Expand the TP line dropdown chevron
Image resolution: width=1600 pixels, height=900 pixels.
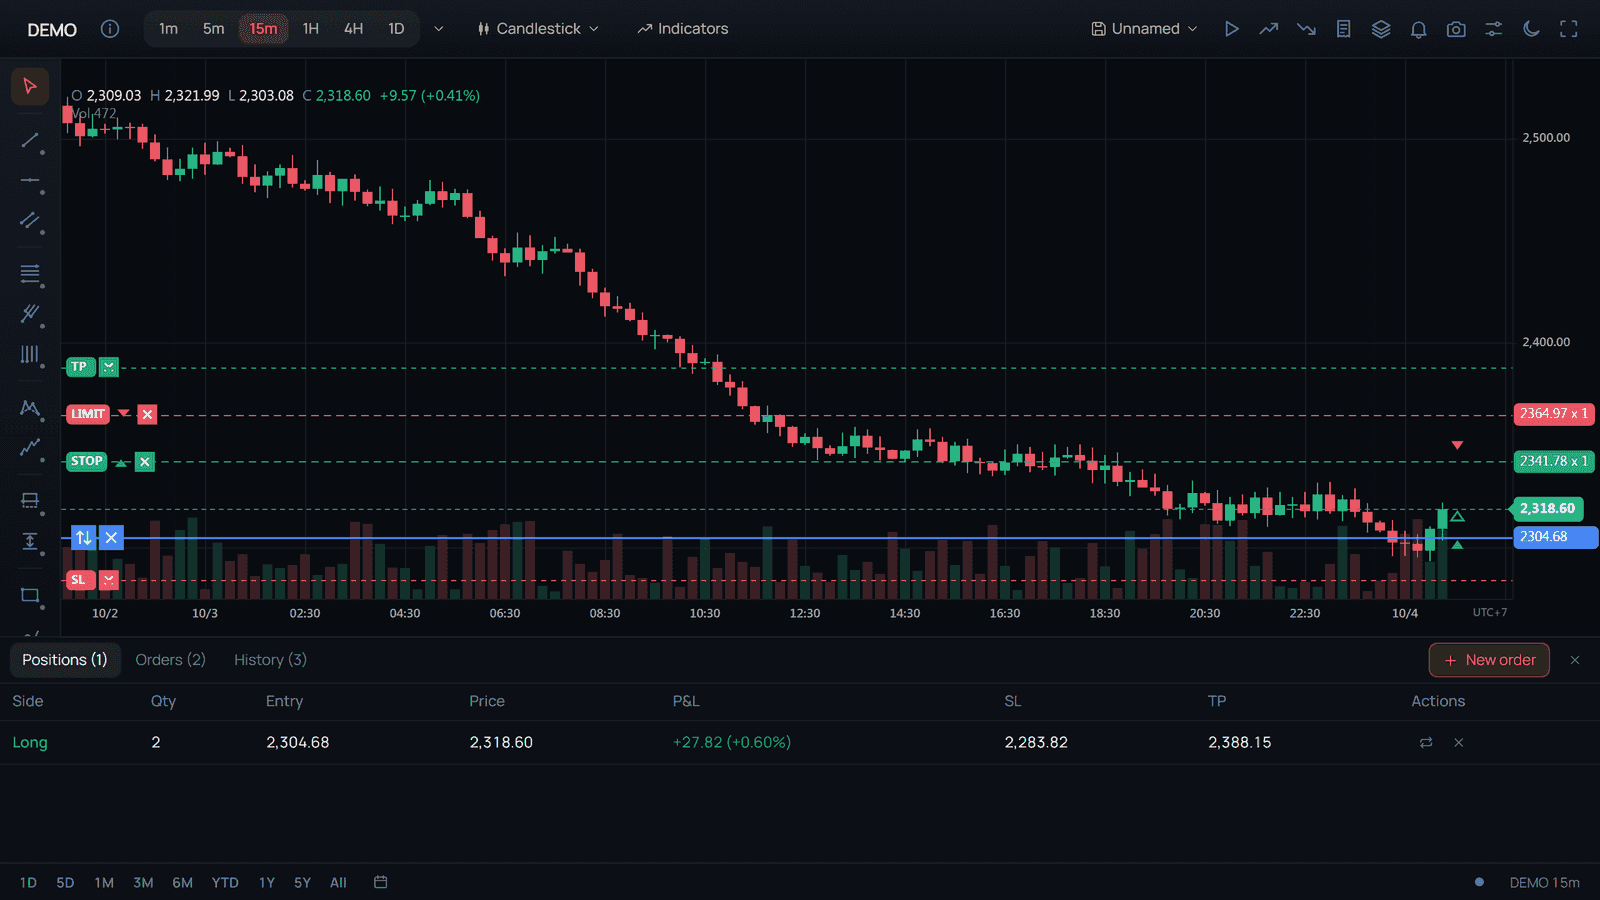pyautogui.click(x=109, y=367)
